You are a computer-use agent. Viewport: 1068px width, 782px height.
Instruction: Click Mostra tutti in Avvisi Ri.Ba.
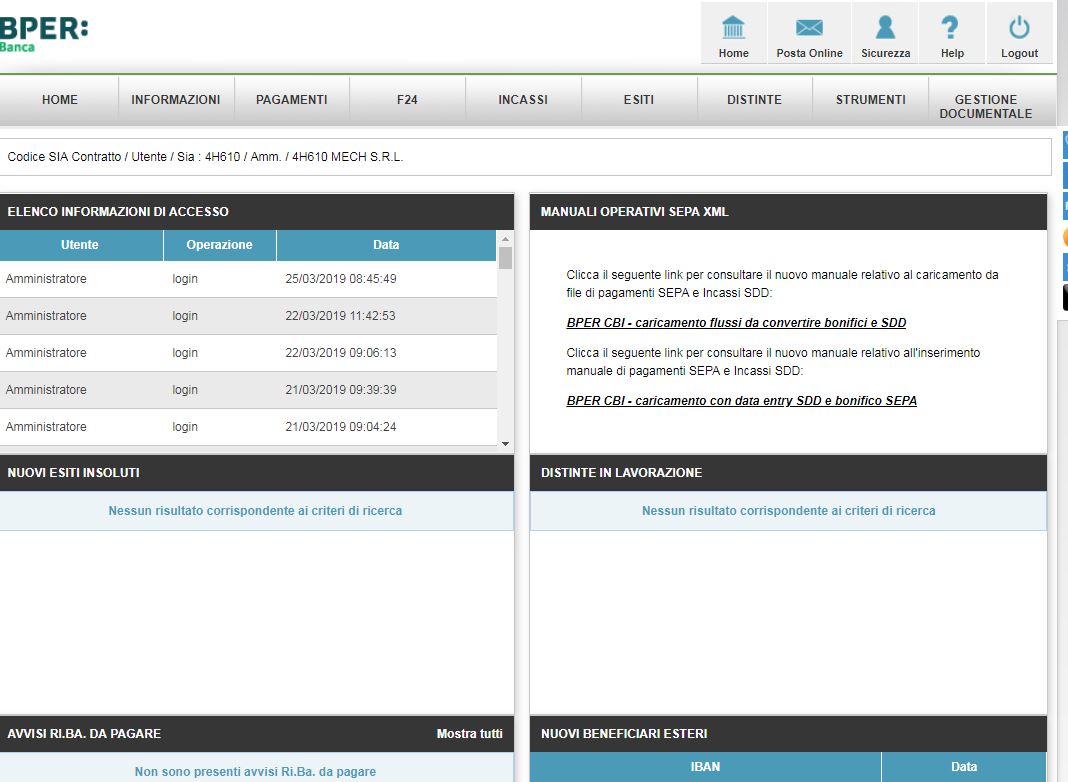pyautogui.click(x=469, y=734)
